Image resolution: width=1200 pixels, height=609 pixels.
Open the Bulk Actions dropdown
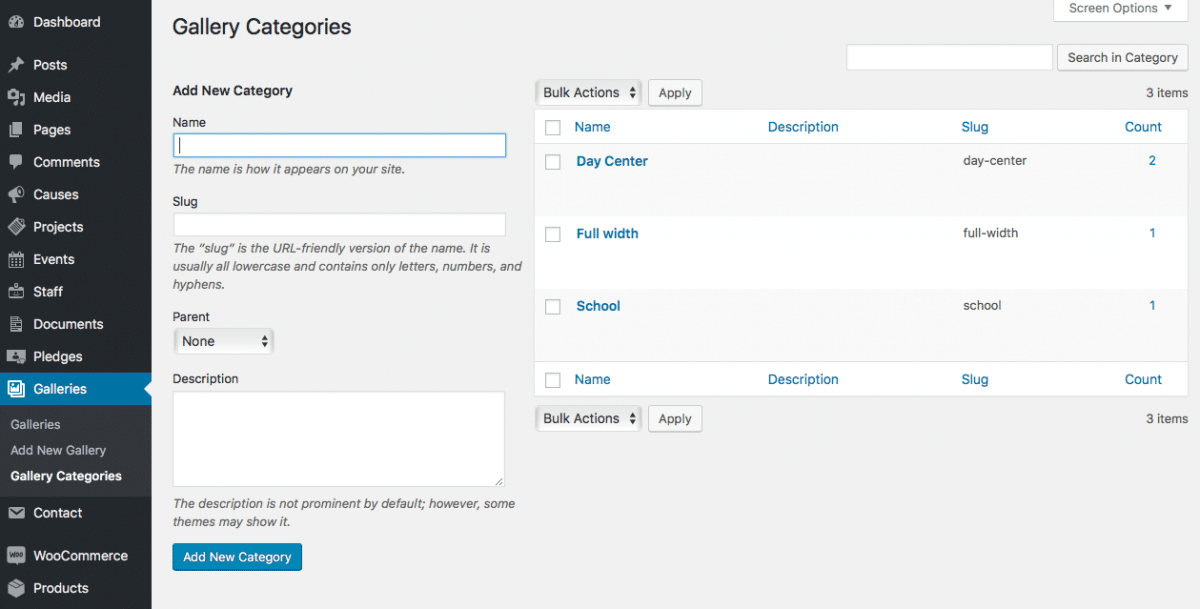[x=588, y=92]
